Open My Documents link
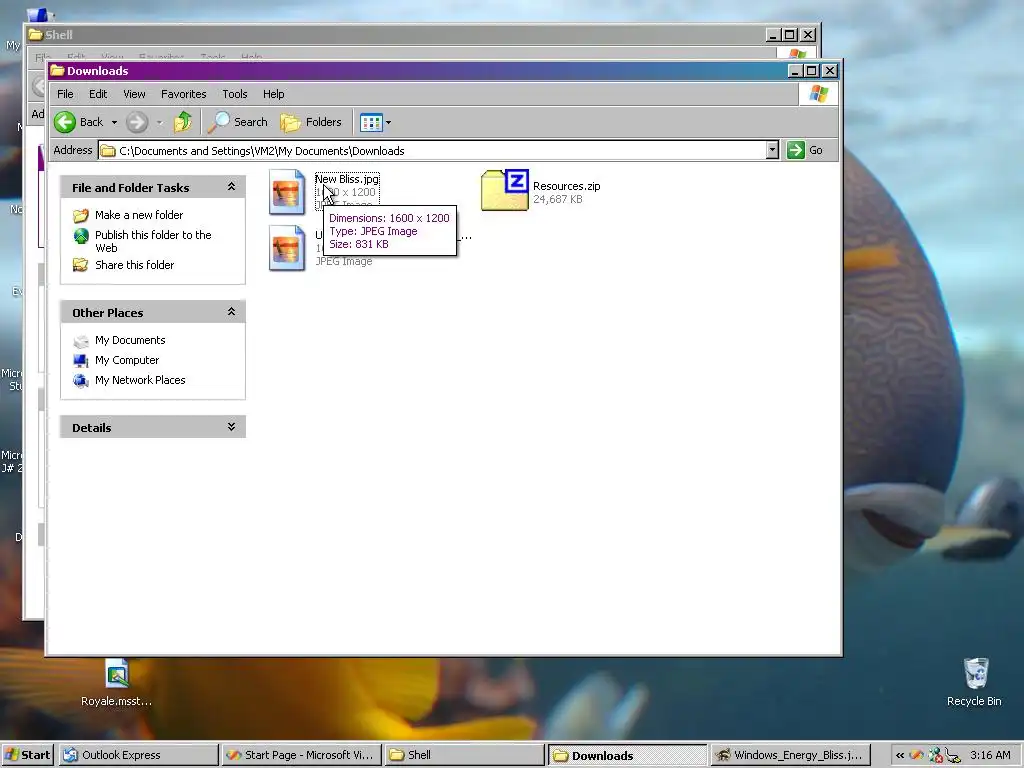The image size is (1024, 768). (x=130, y=340)
